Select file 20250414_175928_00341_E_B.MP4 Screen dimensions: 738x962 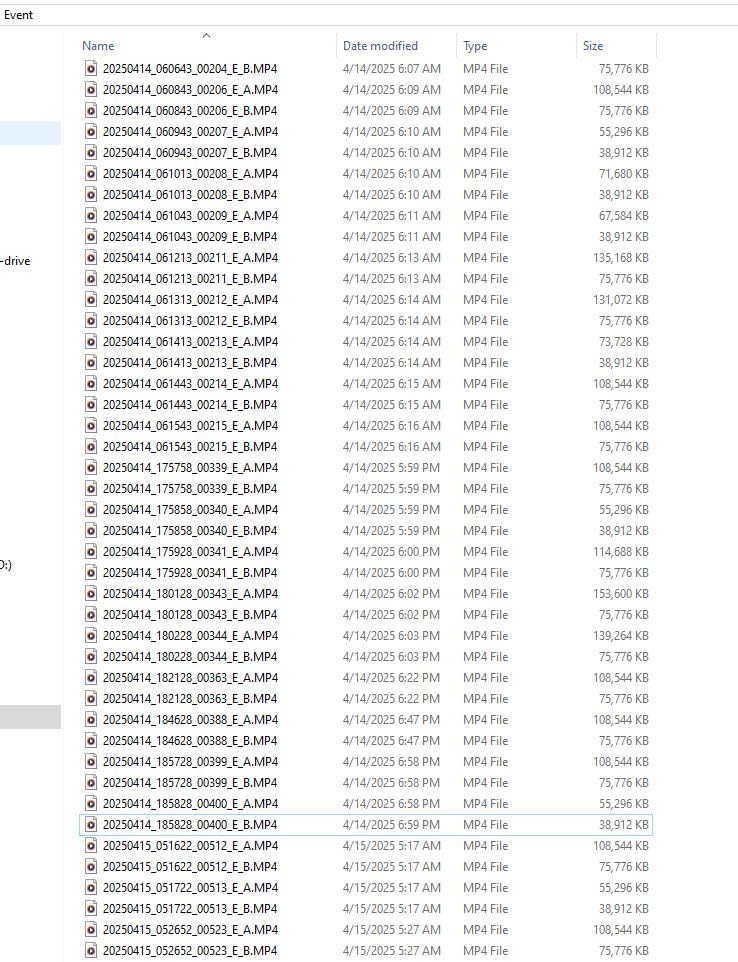190,572
